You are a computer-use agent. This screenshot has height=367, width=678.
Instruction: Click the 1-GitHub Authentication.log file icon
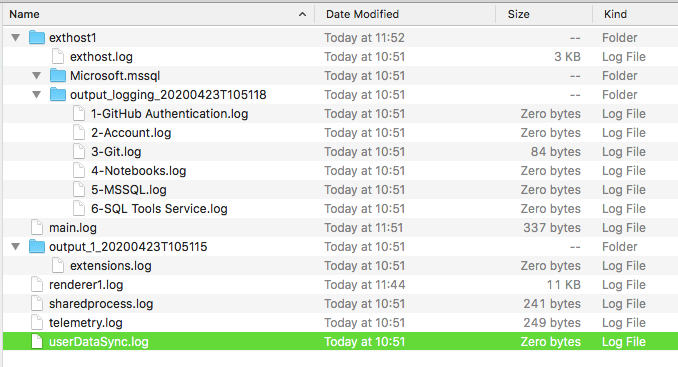point(79,114)
